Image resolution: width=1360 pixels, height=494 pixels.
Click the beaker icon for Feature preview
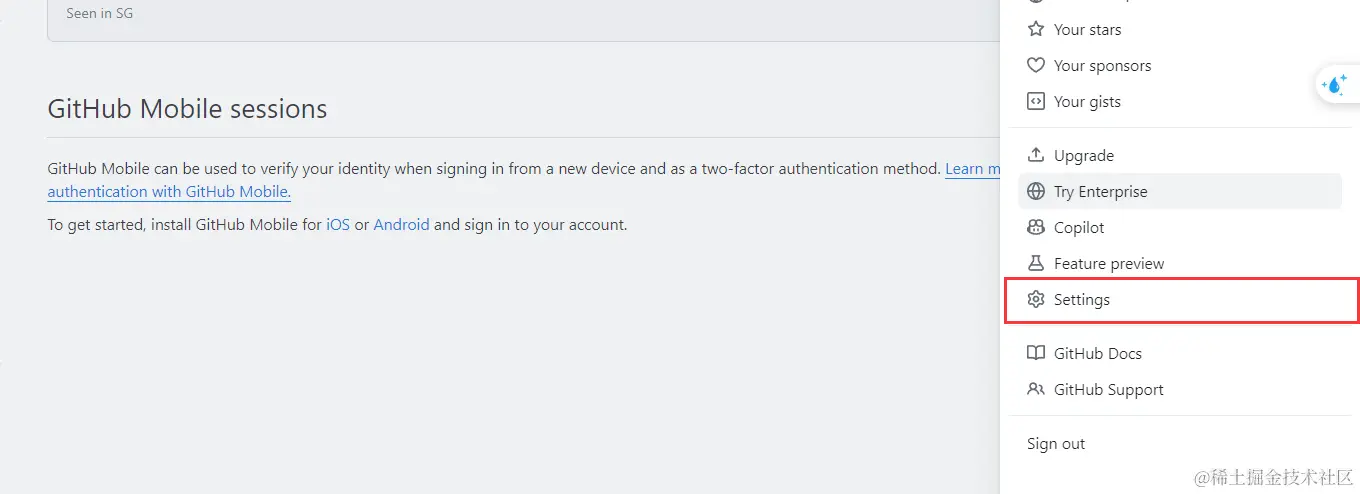coord(1036,264)
